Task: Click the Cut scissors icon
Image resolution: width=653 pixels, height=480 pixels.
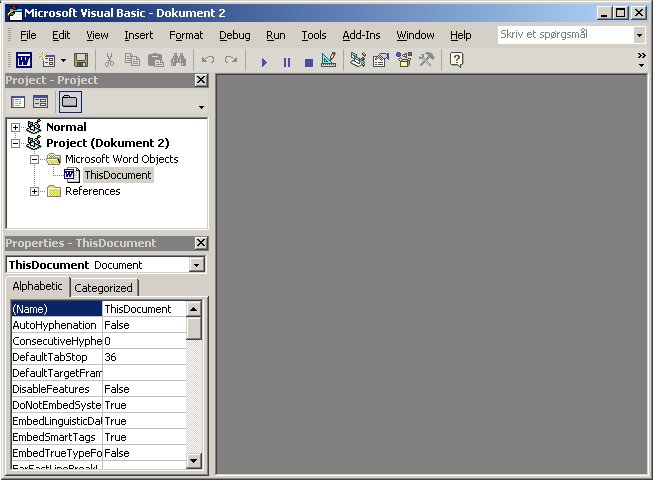Action: point(109,60)
